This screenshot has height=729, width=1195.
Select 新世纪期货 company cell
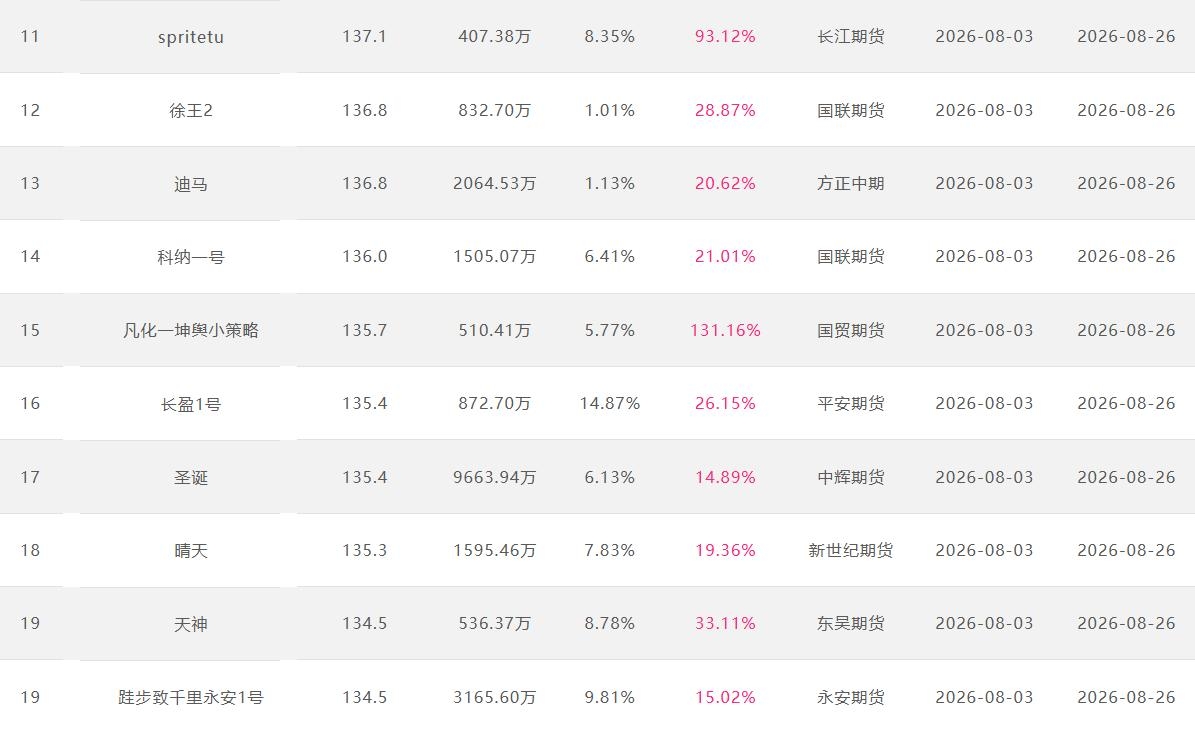(851, 550)
